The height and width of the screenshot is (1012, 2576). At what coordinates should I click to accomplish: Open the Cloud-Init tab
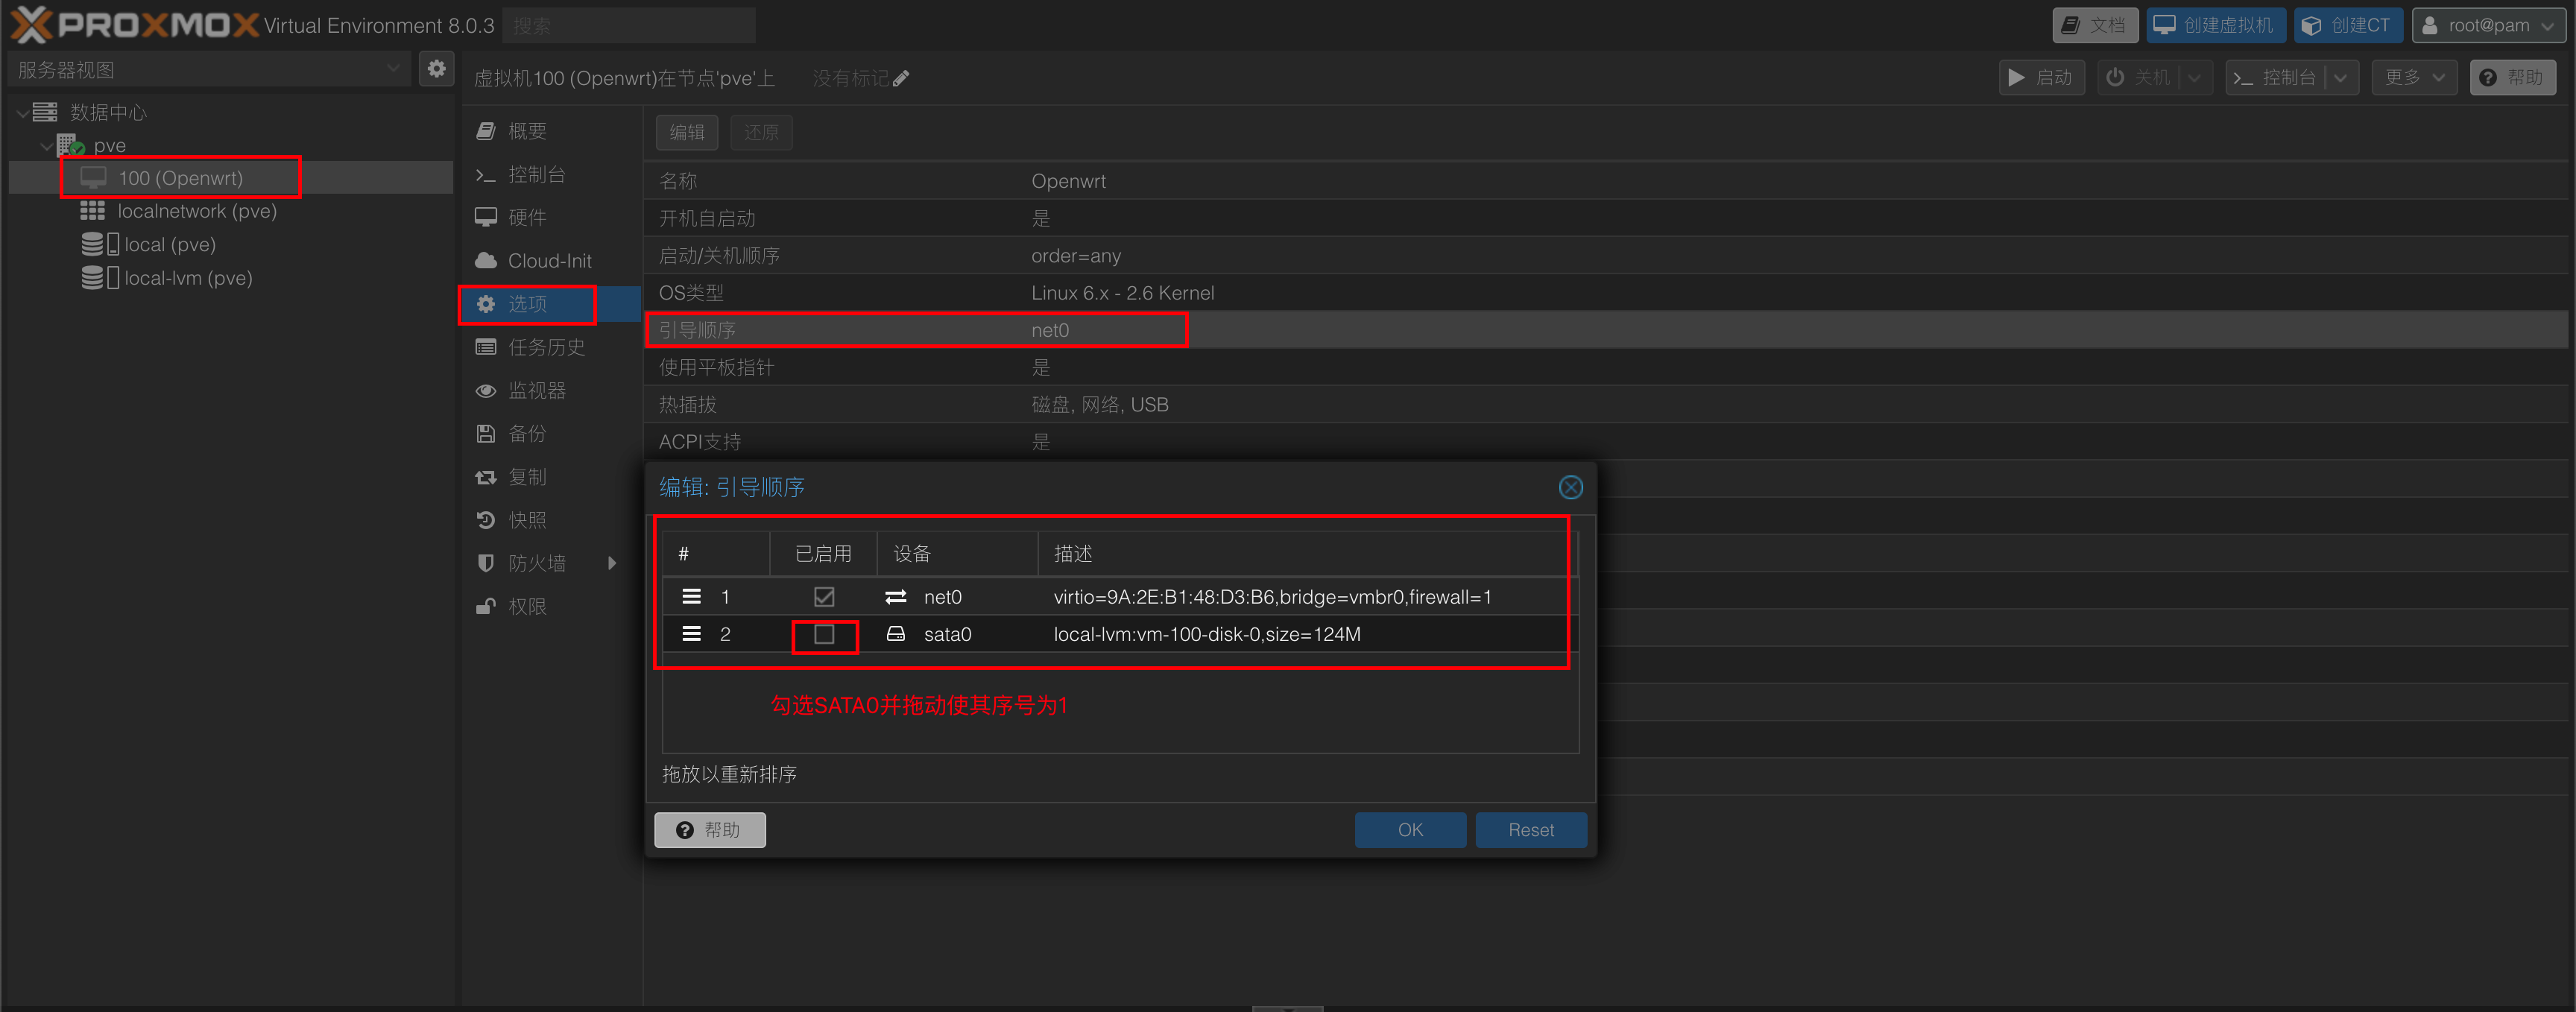(550, 260)
